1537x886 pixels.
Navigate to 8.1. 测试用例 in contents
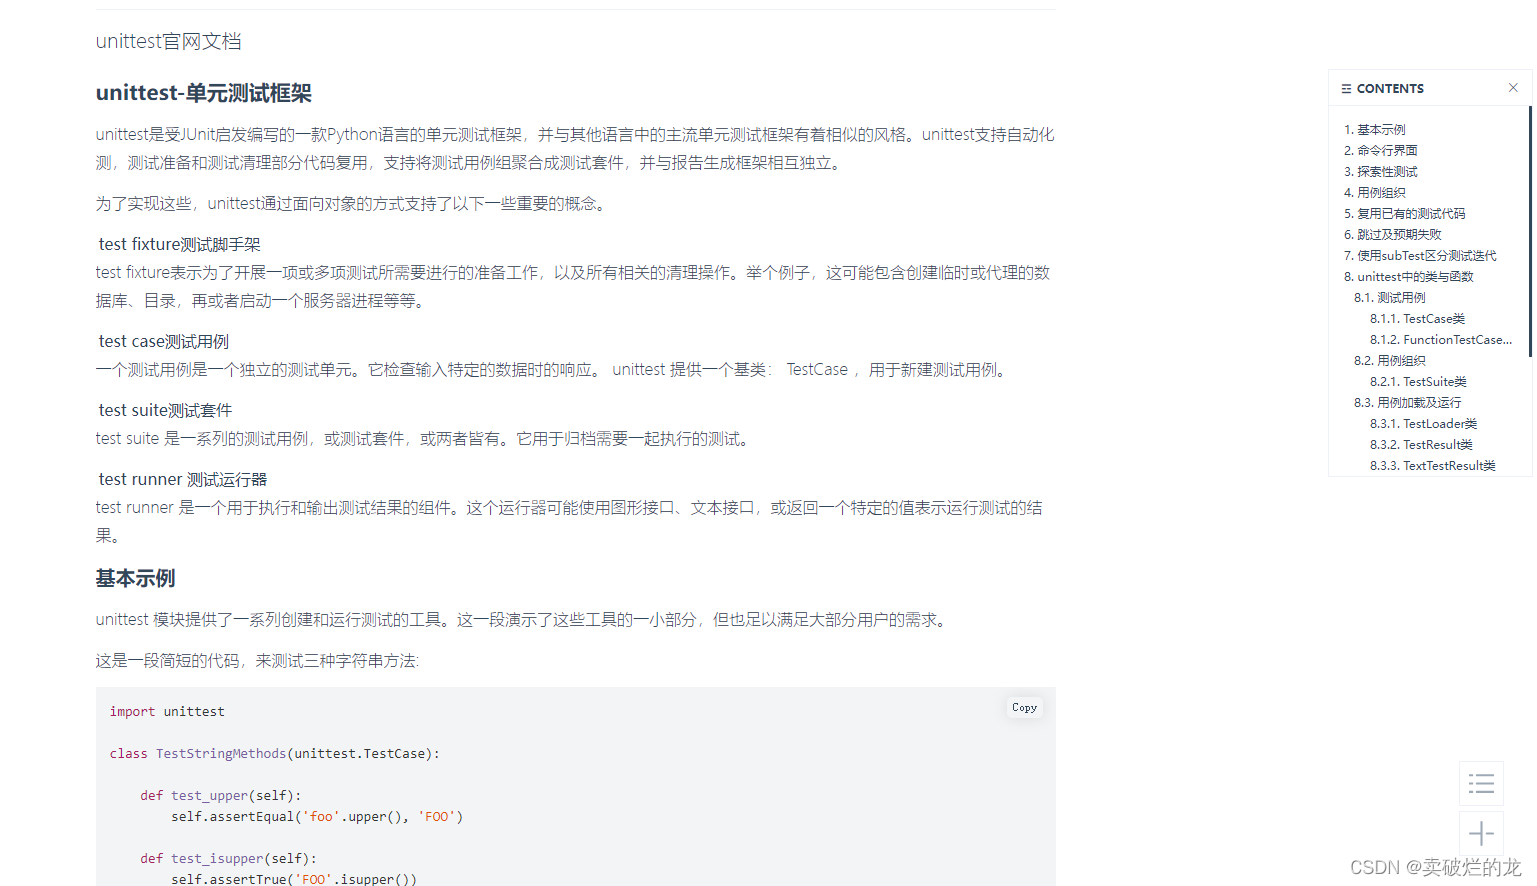click(1389, 297)
